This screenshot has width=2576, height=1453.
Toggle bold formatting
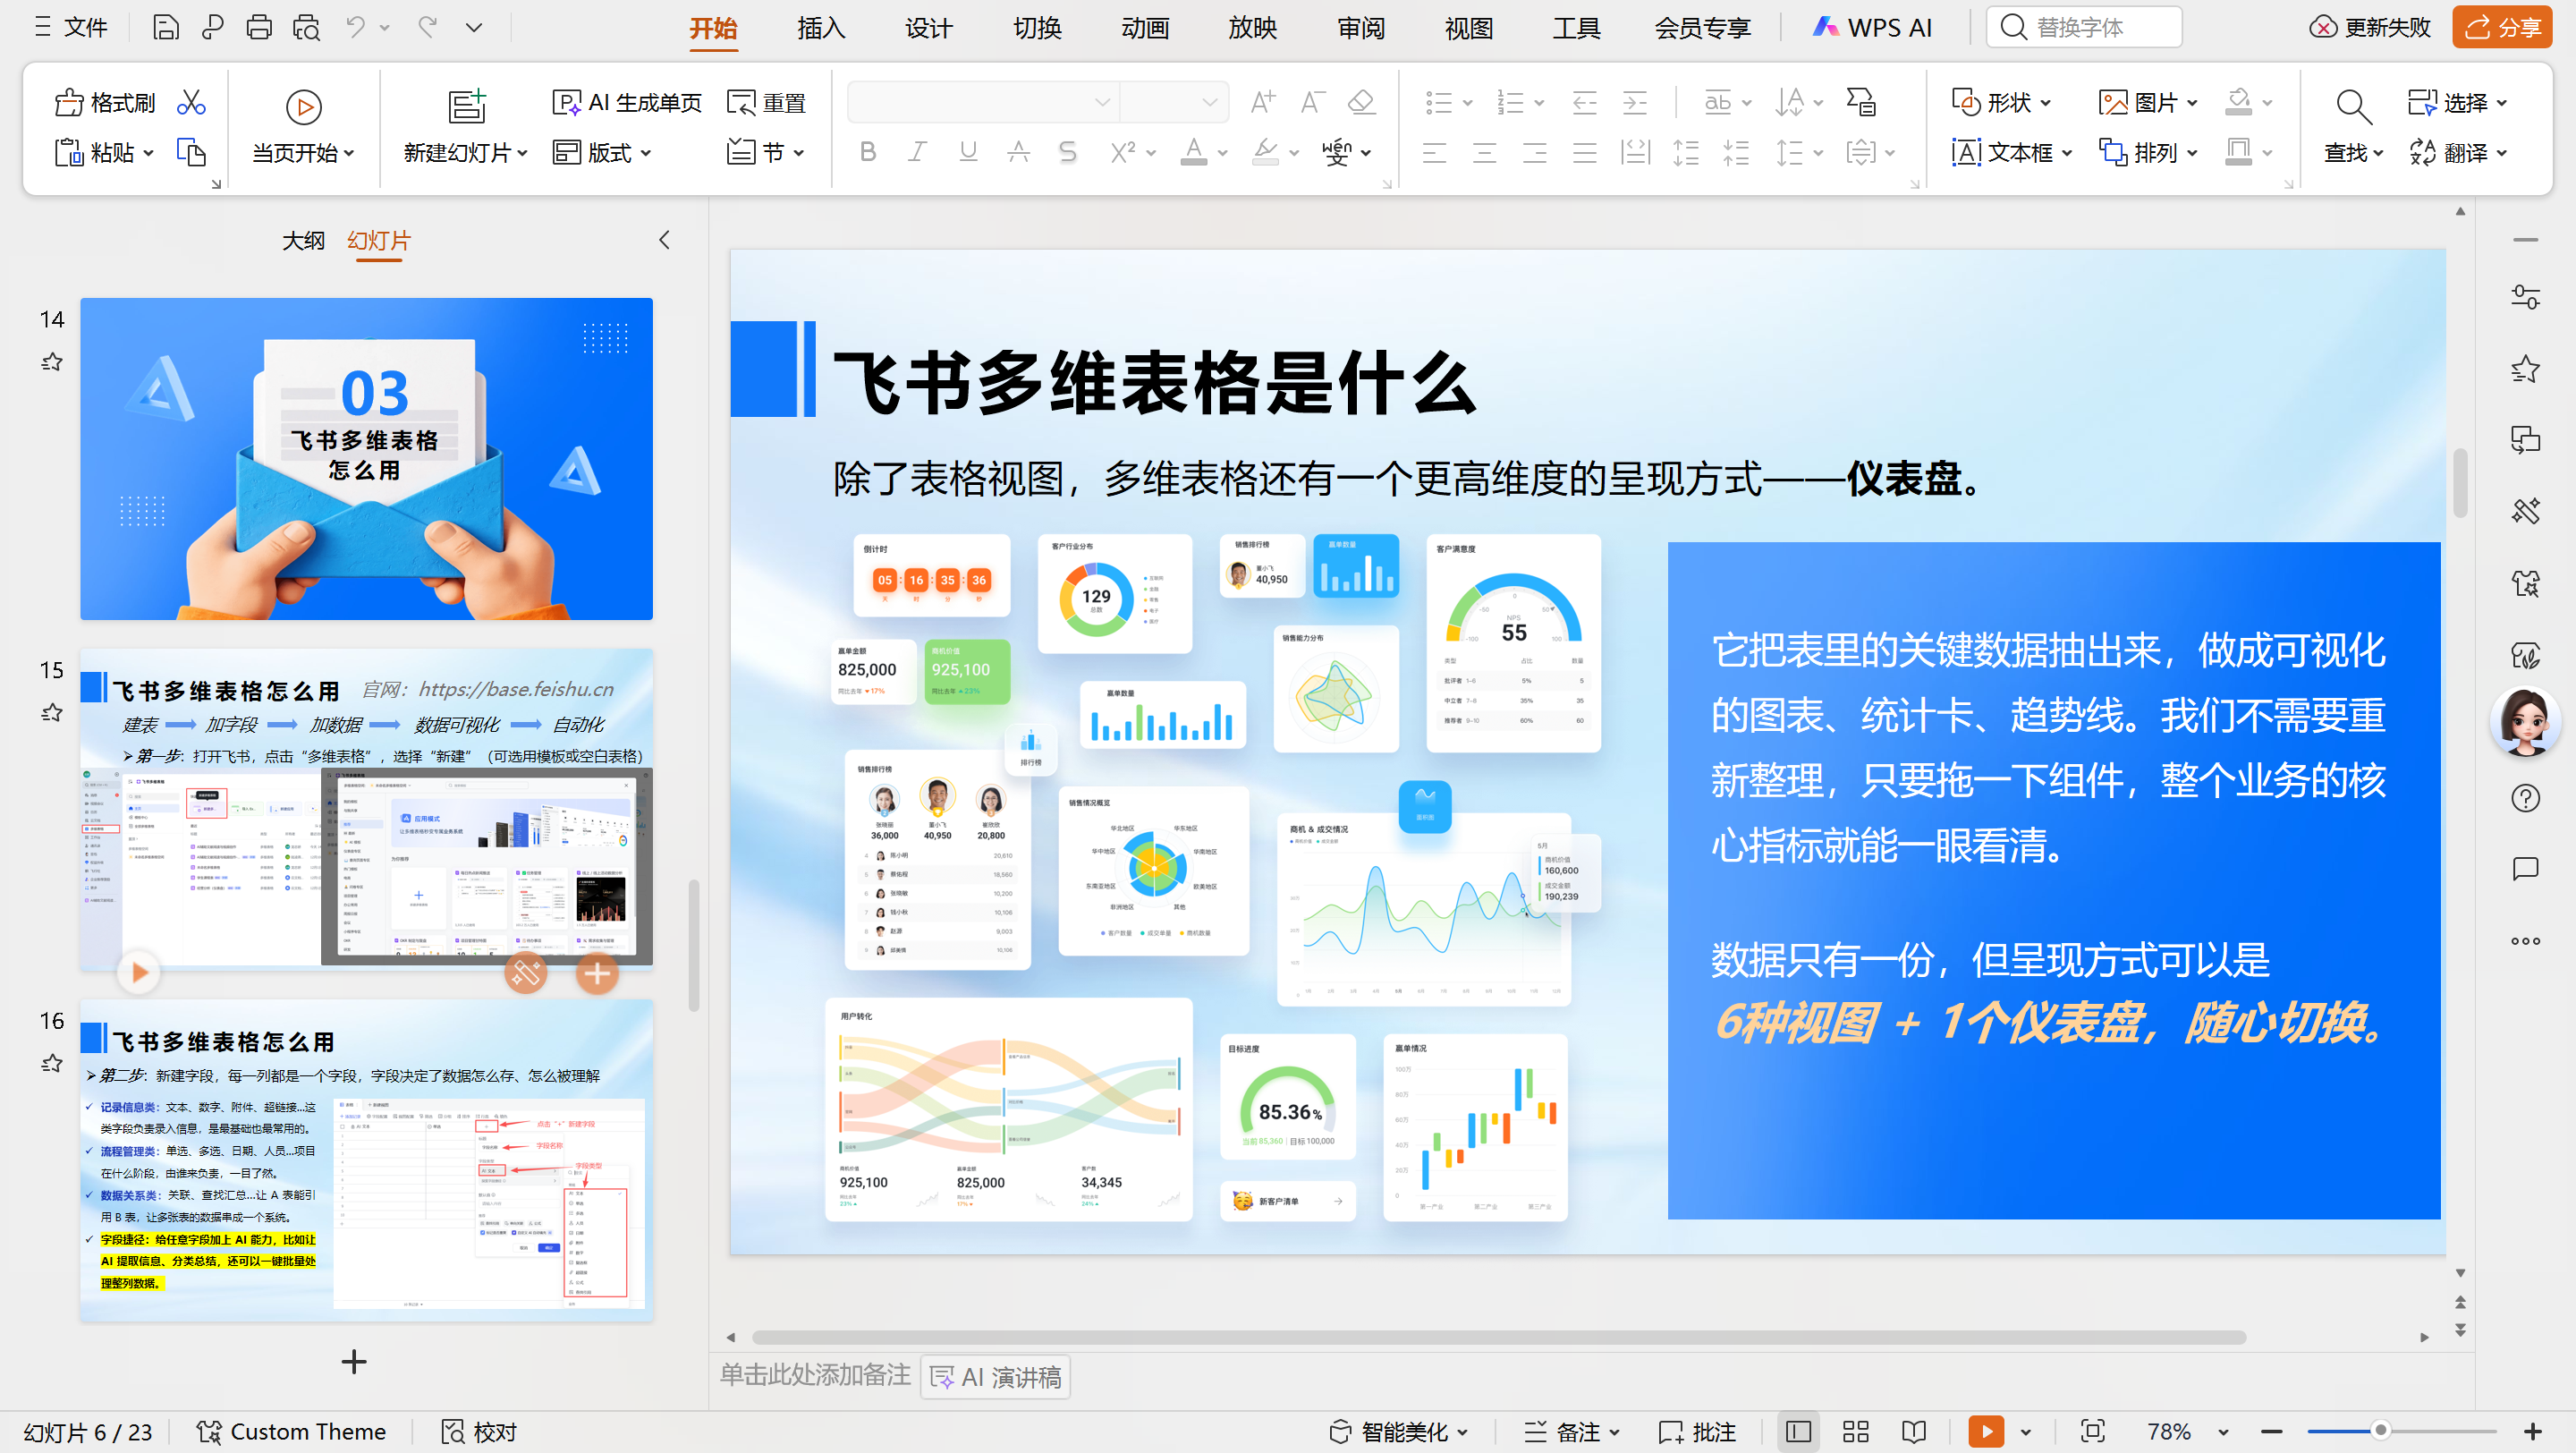coord(866,152)
